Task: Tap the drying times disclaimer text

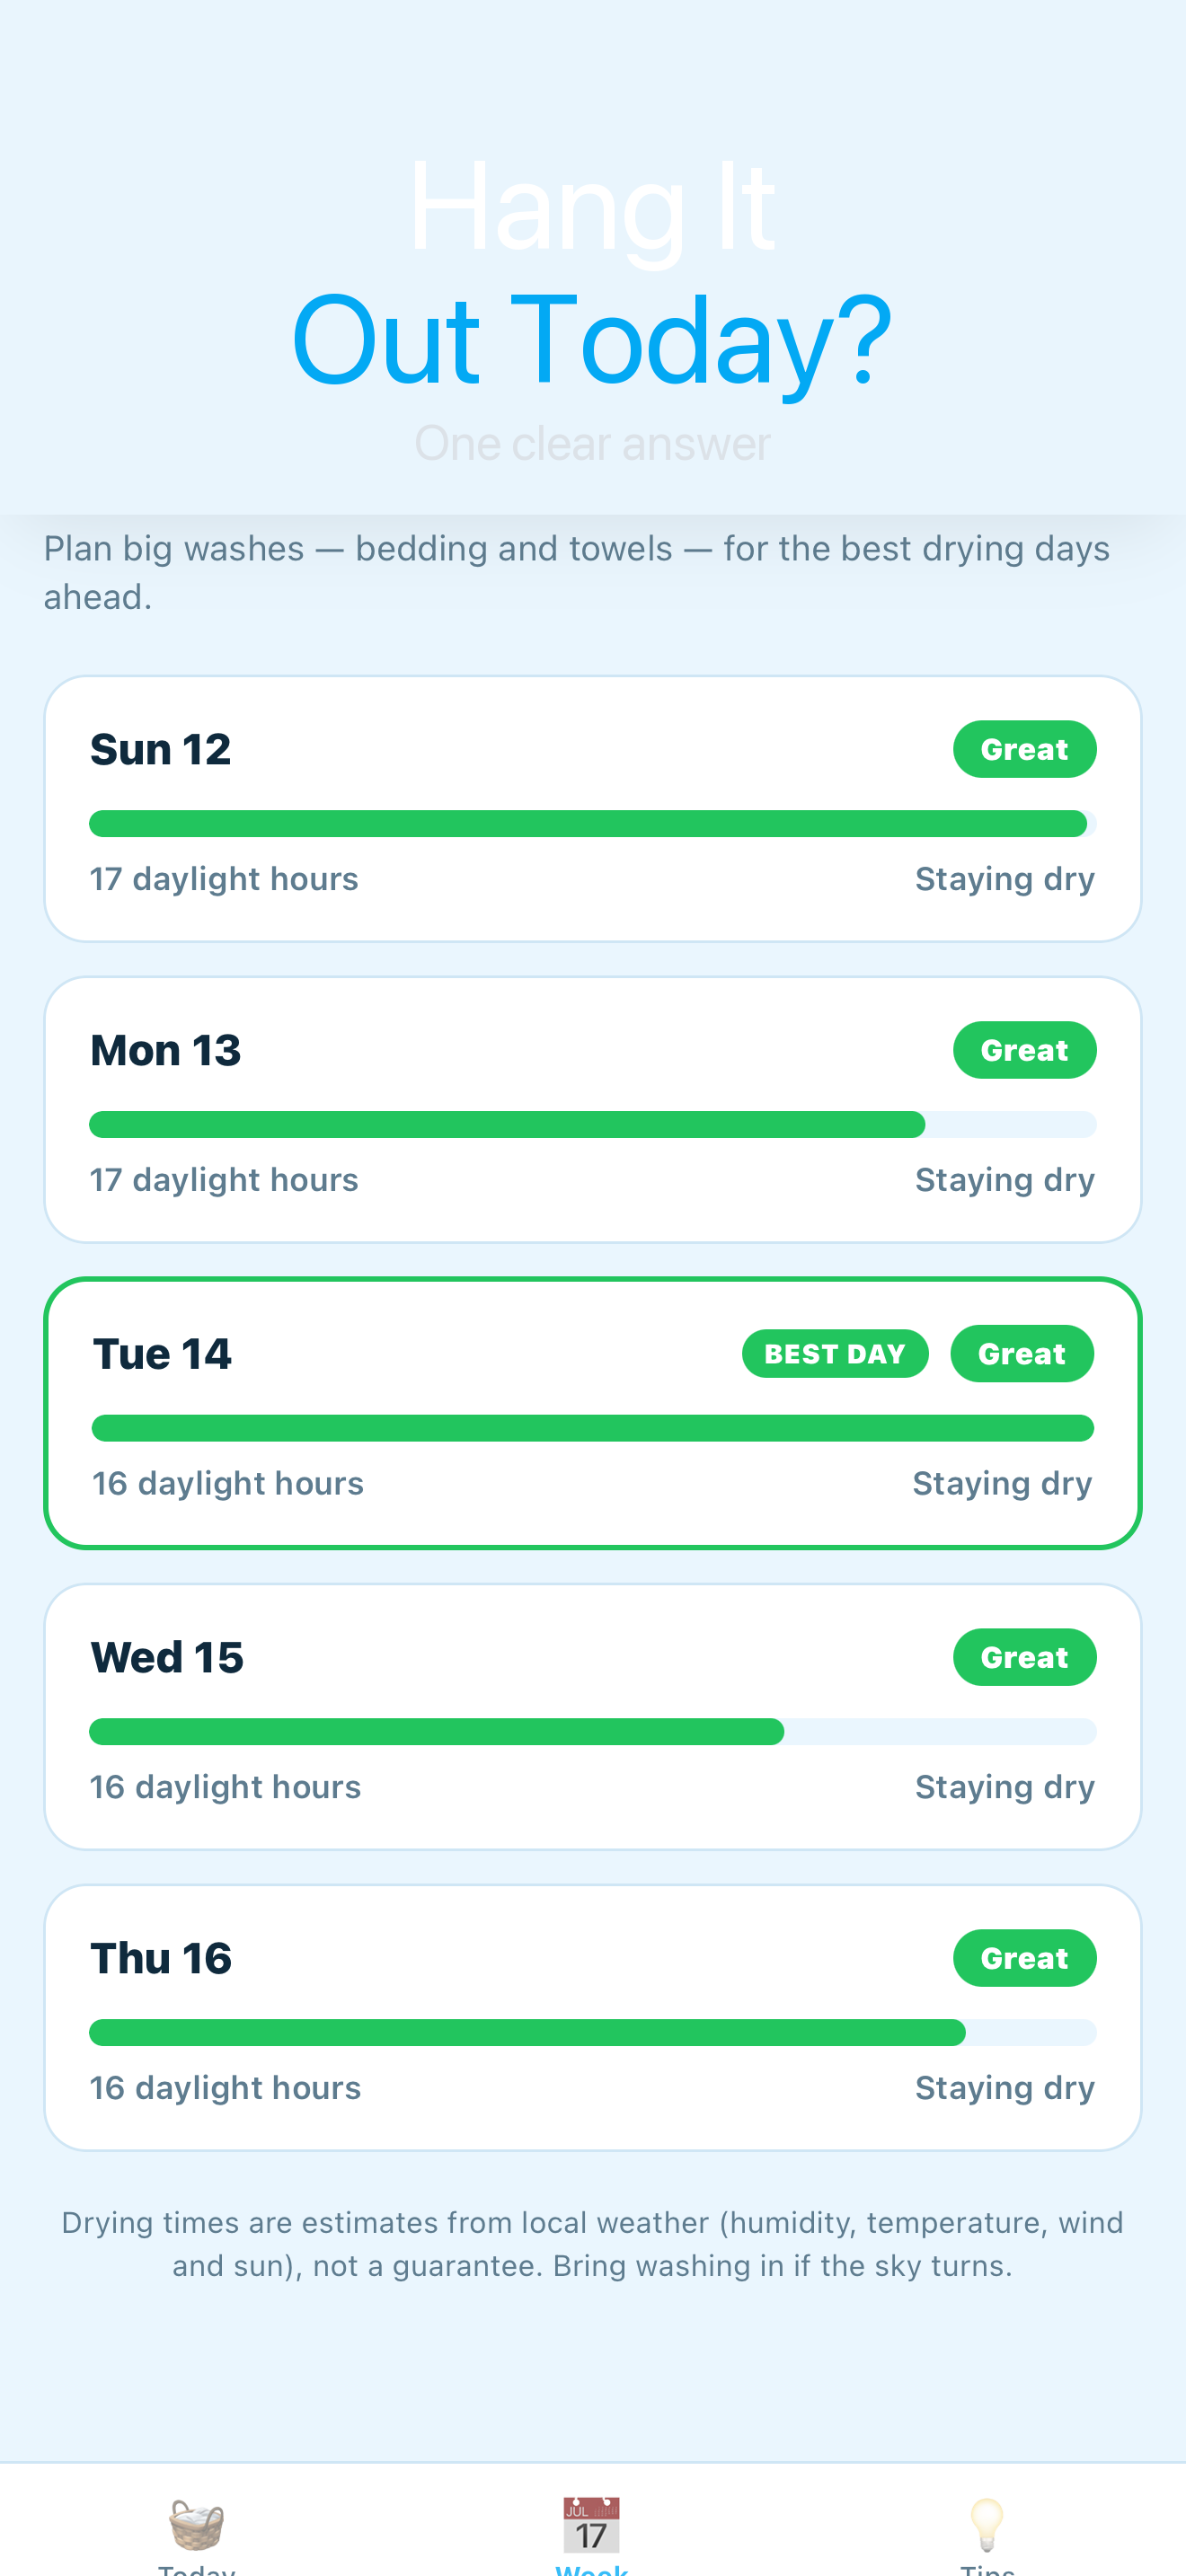Action: tap(593, 2244)
